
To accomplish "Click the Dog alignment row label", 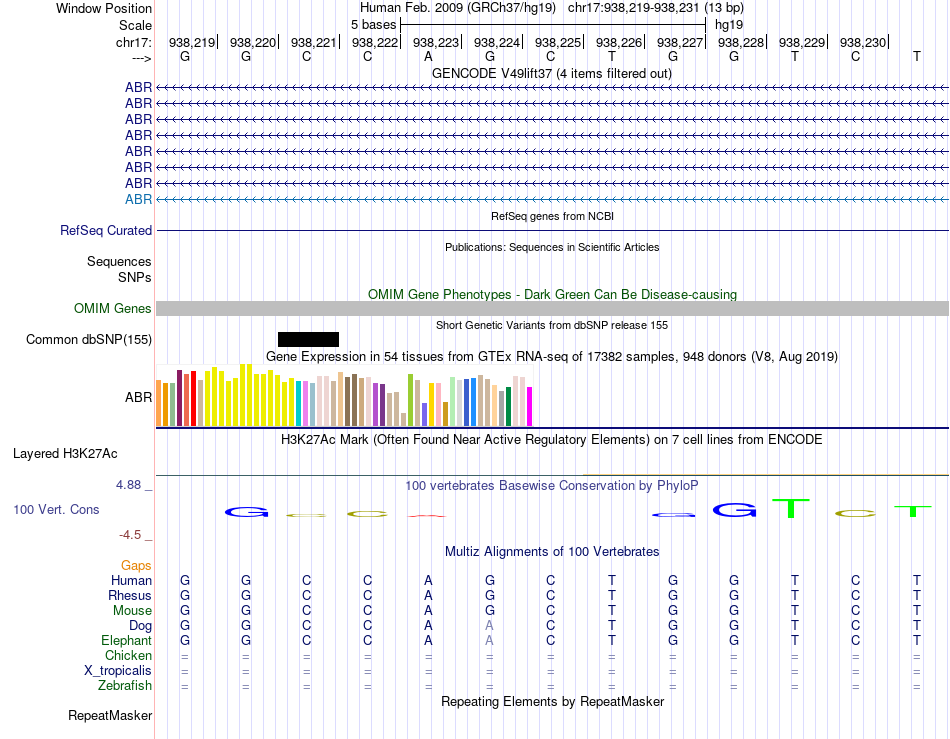I will coord(140,626).
